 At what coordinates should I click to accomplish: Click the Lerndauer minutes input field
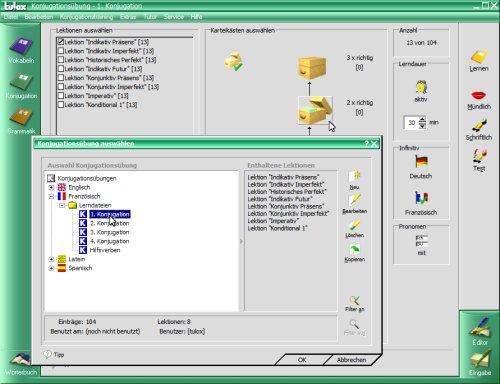411,123
